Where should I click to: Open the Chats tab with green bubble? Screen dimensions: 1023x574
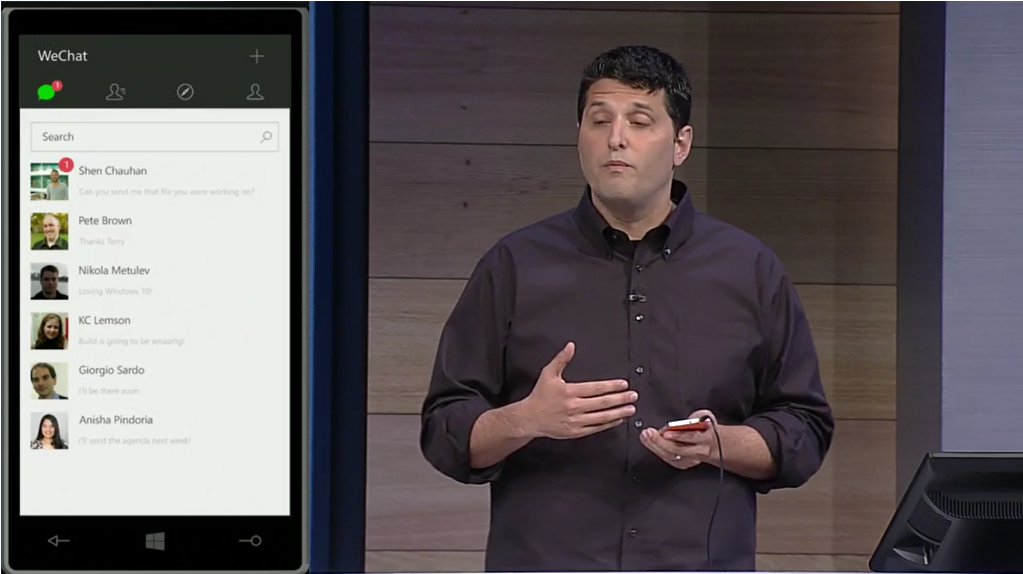(x=47, y=92)
